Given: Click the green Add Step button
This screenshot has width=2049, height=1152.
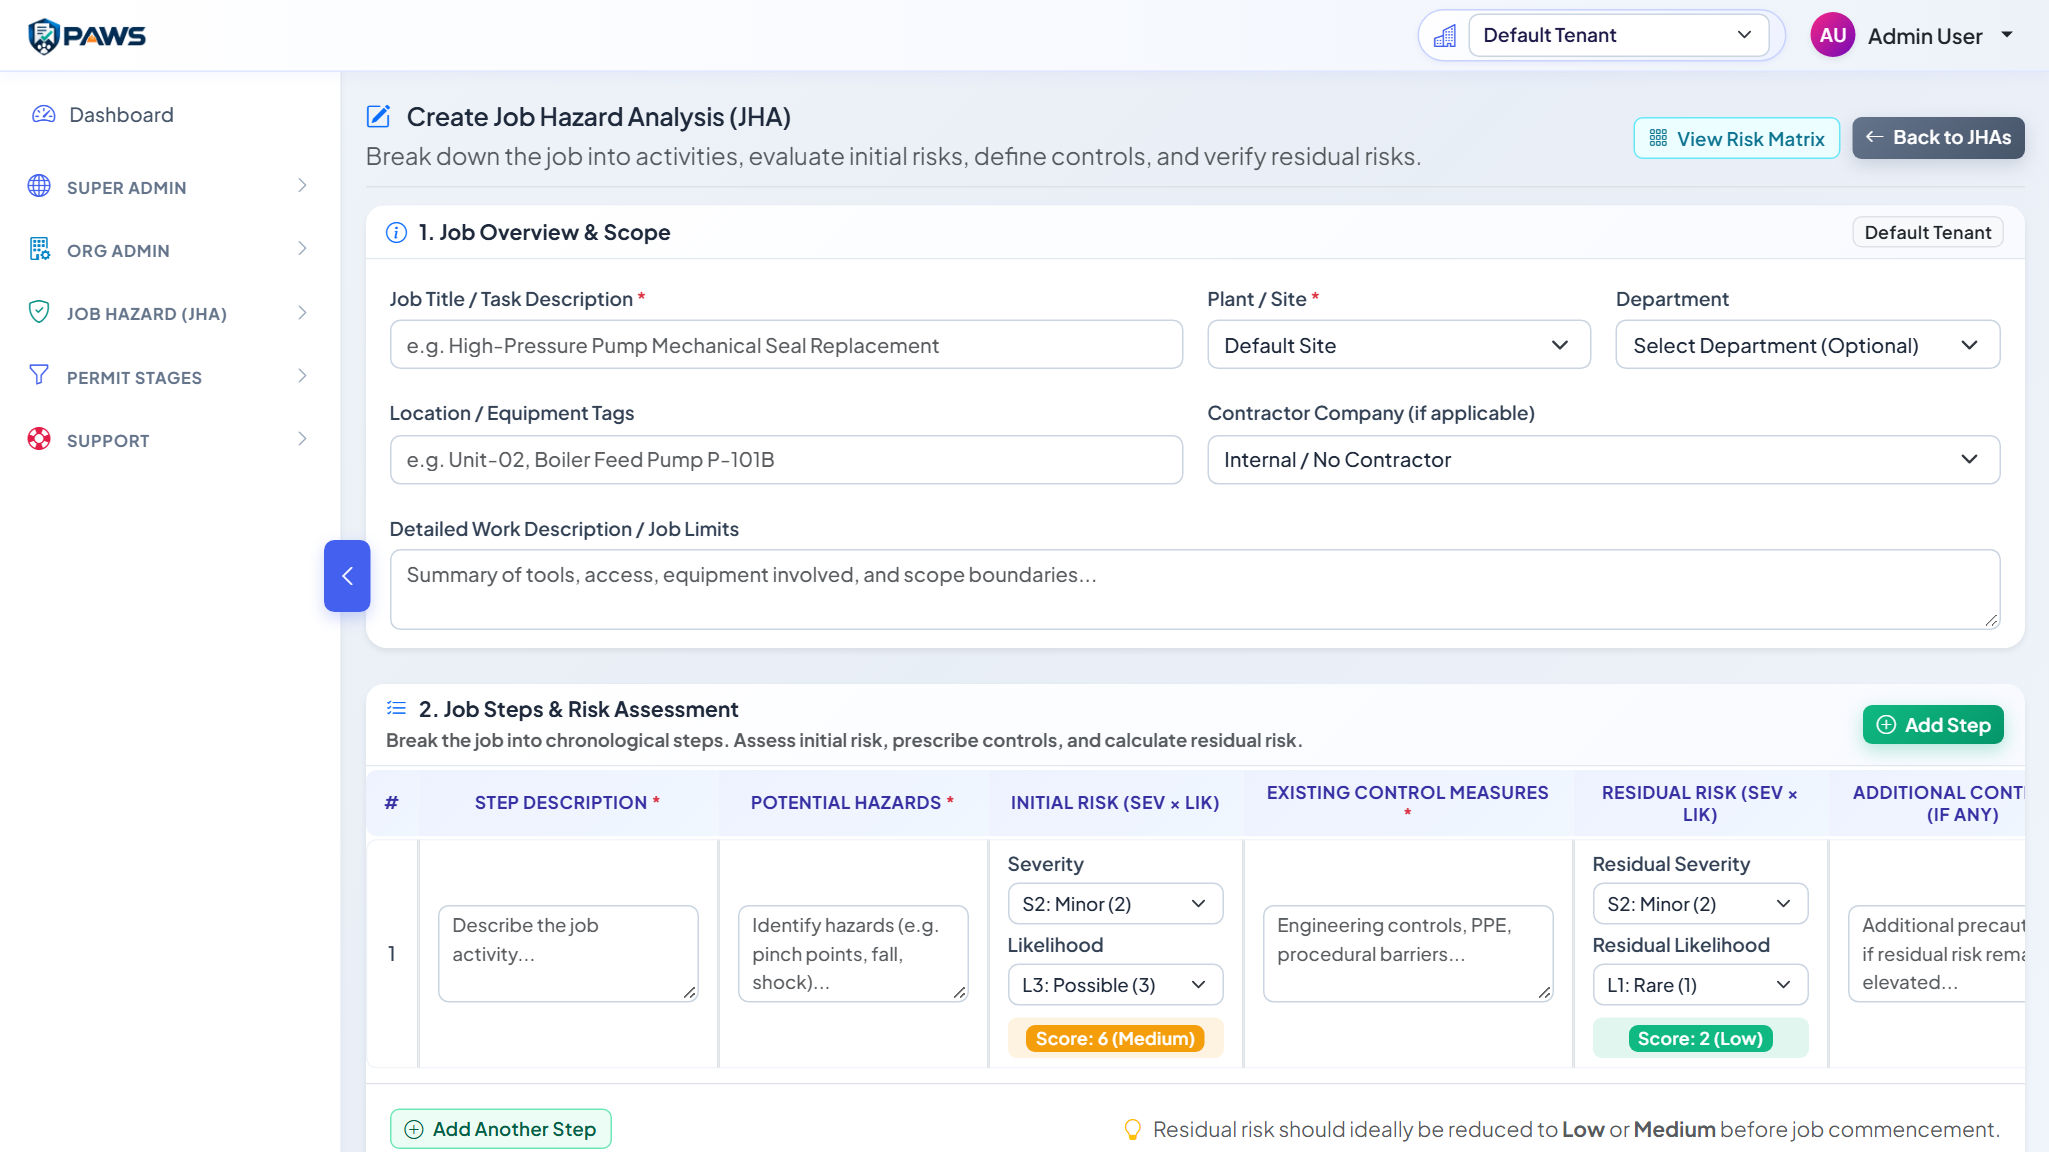Looking at the screenshot, I should (1933, 725).
